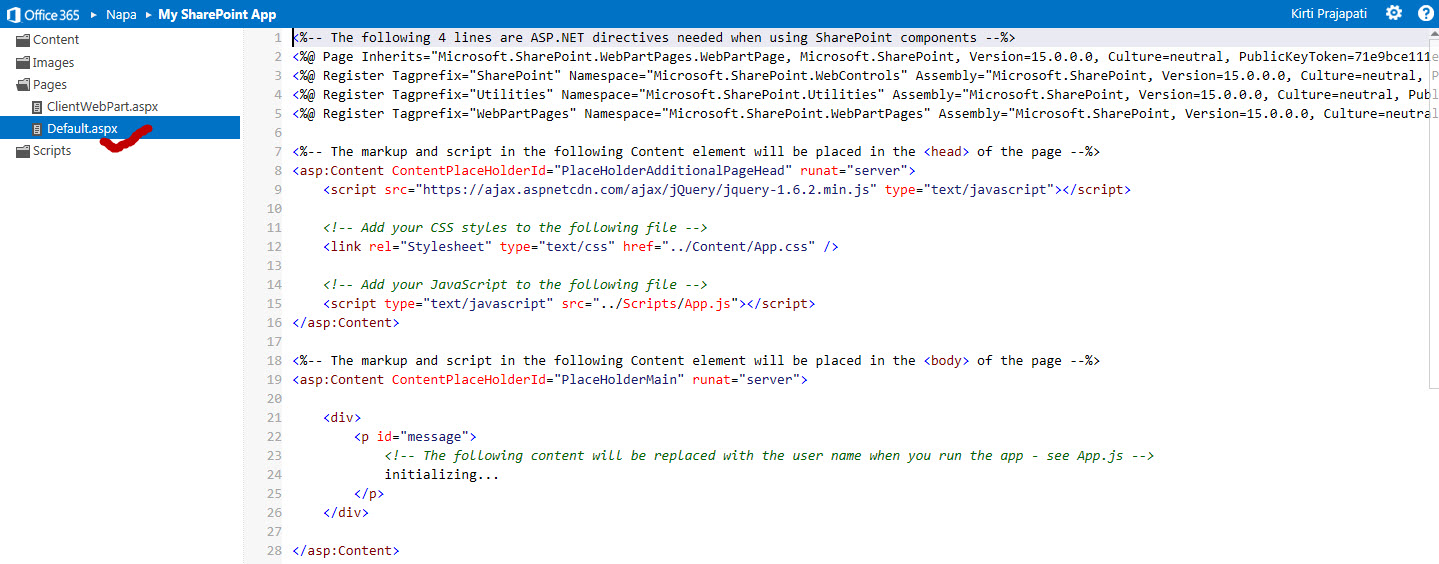Click the Content folder icon
This screenshot has height=564, width=1439.
tap(23, 40)
